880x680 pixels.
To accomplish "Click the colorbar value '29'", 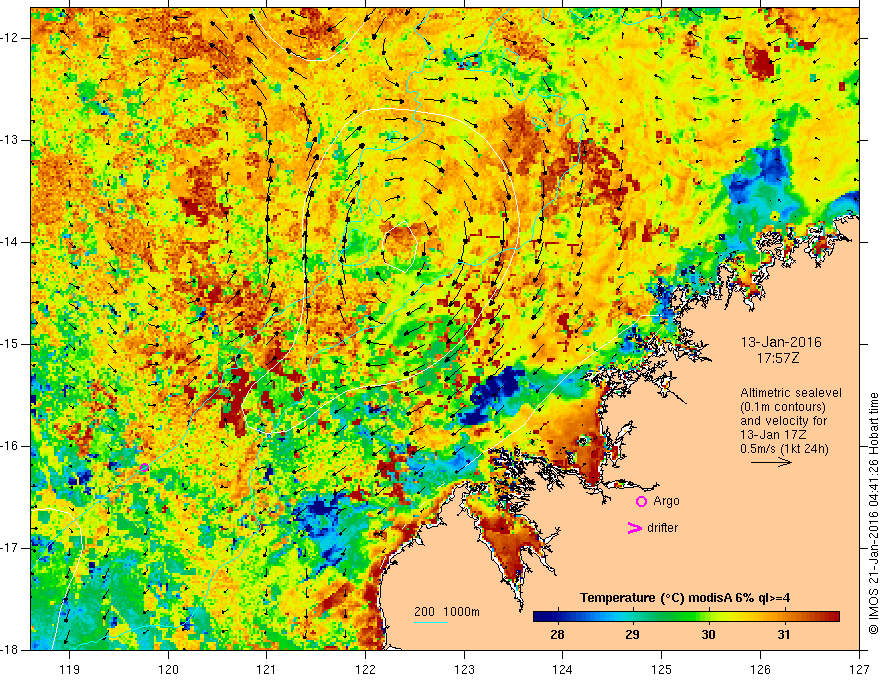I will (632, 635).
